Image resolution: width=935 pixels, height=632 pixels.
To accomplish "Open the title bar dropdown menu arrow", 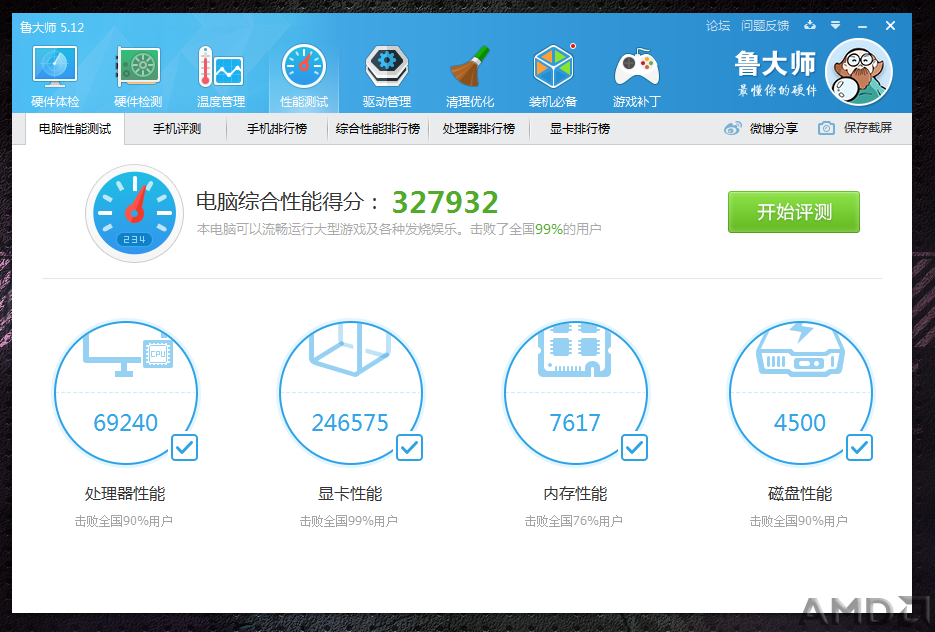I will click(x=835, y=25).
